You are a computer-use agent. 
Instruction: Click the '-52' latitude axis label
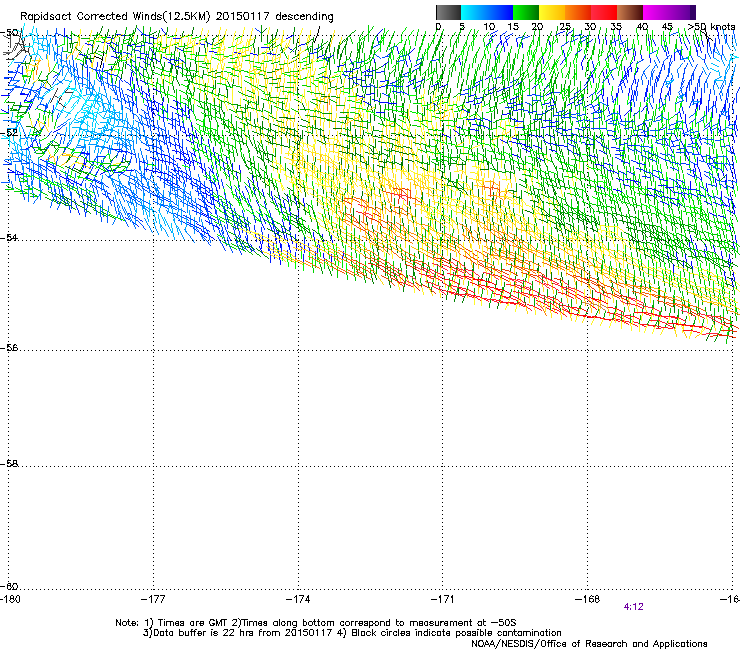click(x=9, y=133)
